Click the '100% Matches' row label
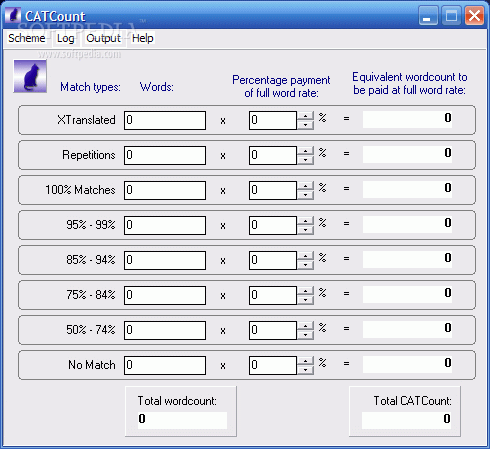Screen dimensions: 490x449 80,190
